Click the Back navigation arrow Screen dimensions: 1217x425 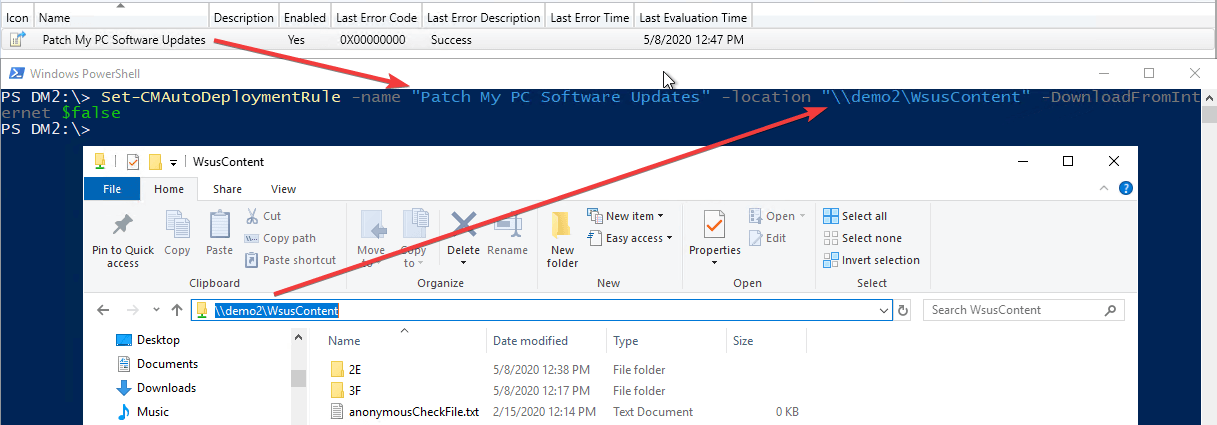(x=104, y=310)
